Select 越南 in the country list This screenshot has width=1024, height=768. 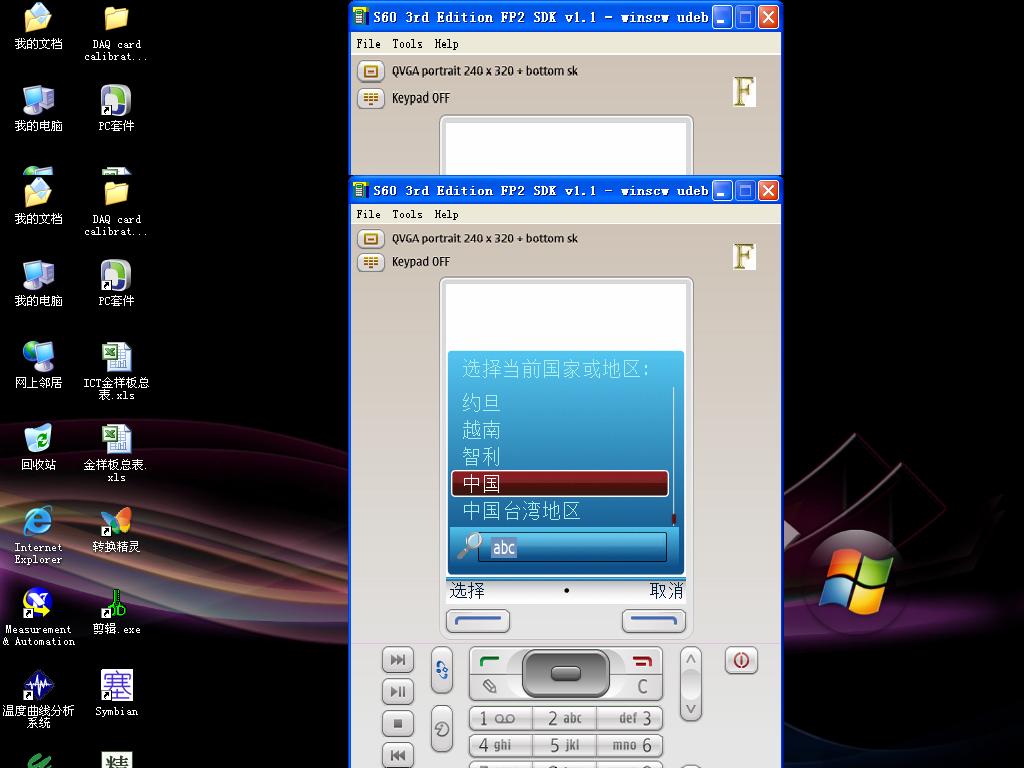click(481, 430)
